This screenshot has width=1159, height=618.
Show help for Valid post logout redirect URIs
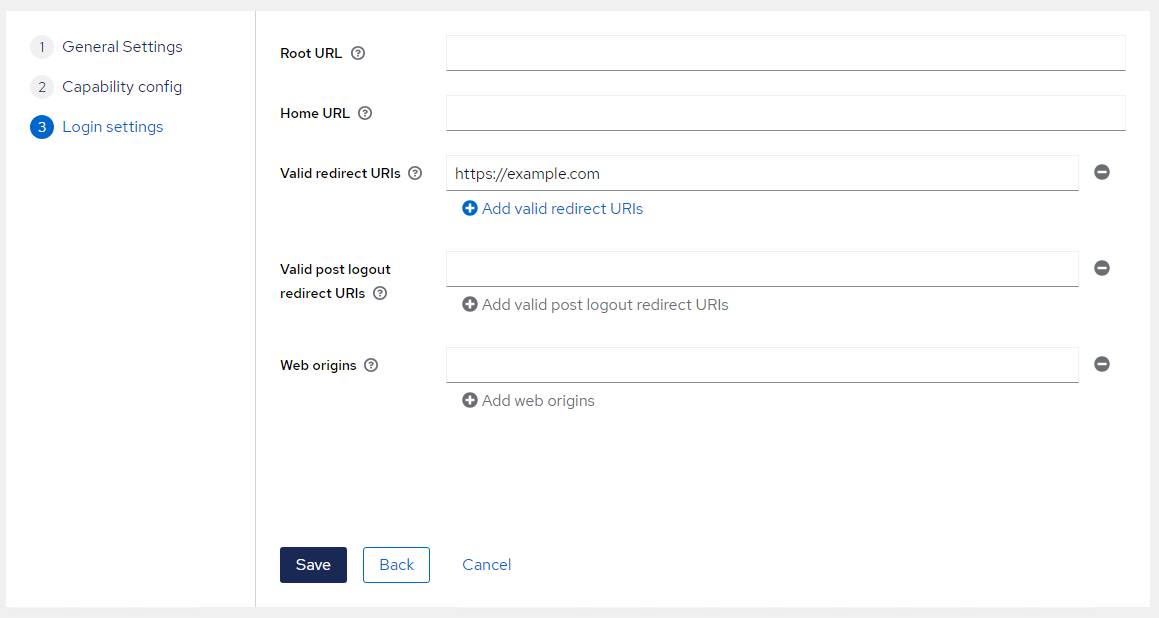380,293
